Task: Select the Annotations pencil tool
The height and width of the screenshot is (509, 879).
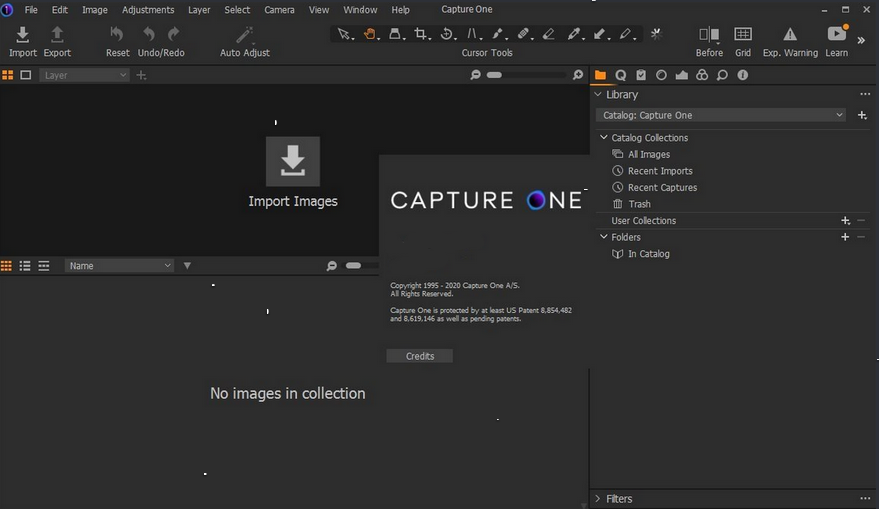Action: pos(625,34)
